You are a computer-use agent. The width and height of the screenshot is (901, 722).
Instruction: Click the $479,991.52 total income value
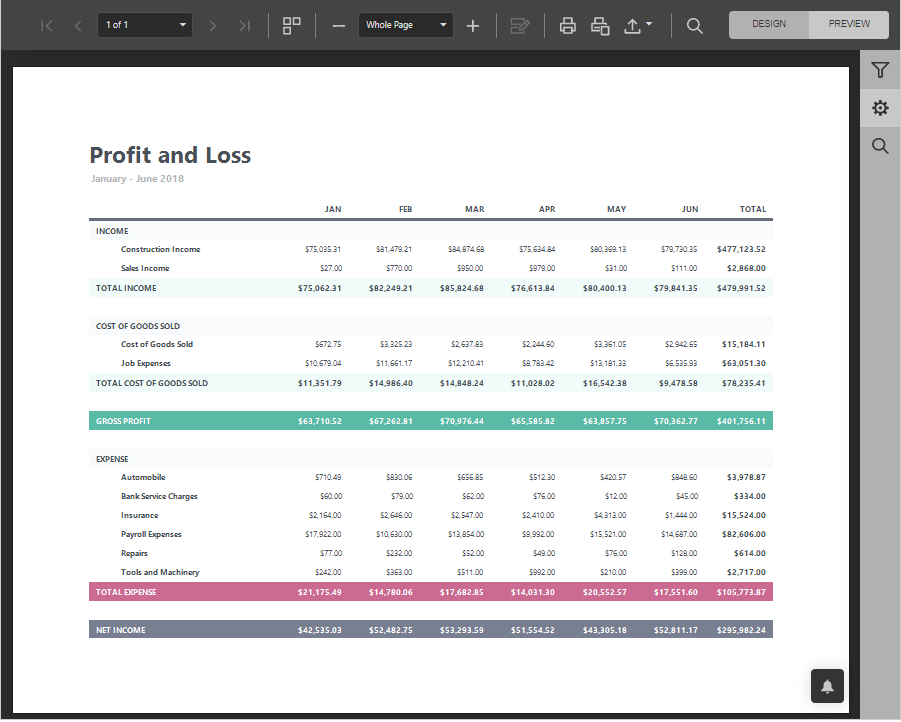pos(741,288)
